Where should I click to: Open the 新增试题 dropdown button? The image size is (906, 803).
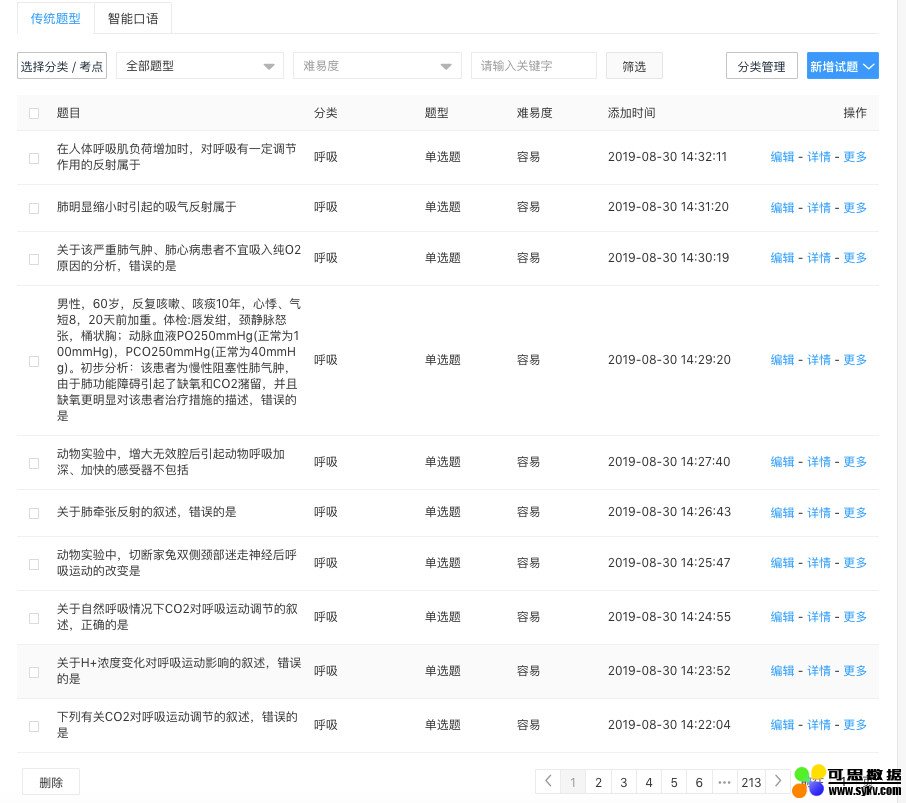point(842,66)
